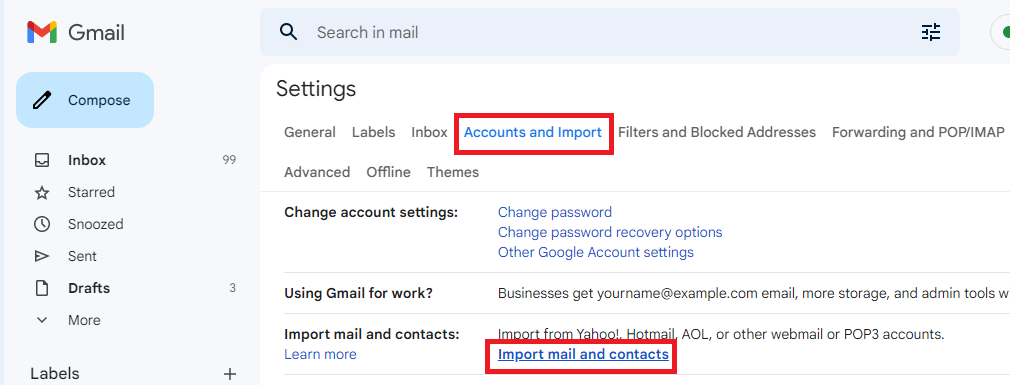Create new label with plus icon
1010x385 pixels.
click(230, 373)
